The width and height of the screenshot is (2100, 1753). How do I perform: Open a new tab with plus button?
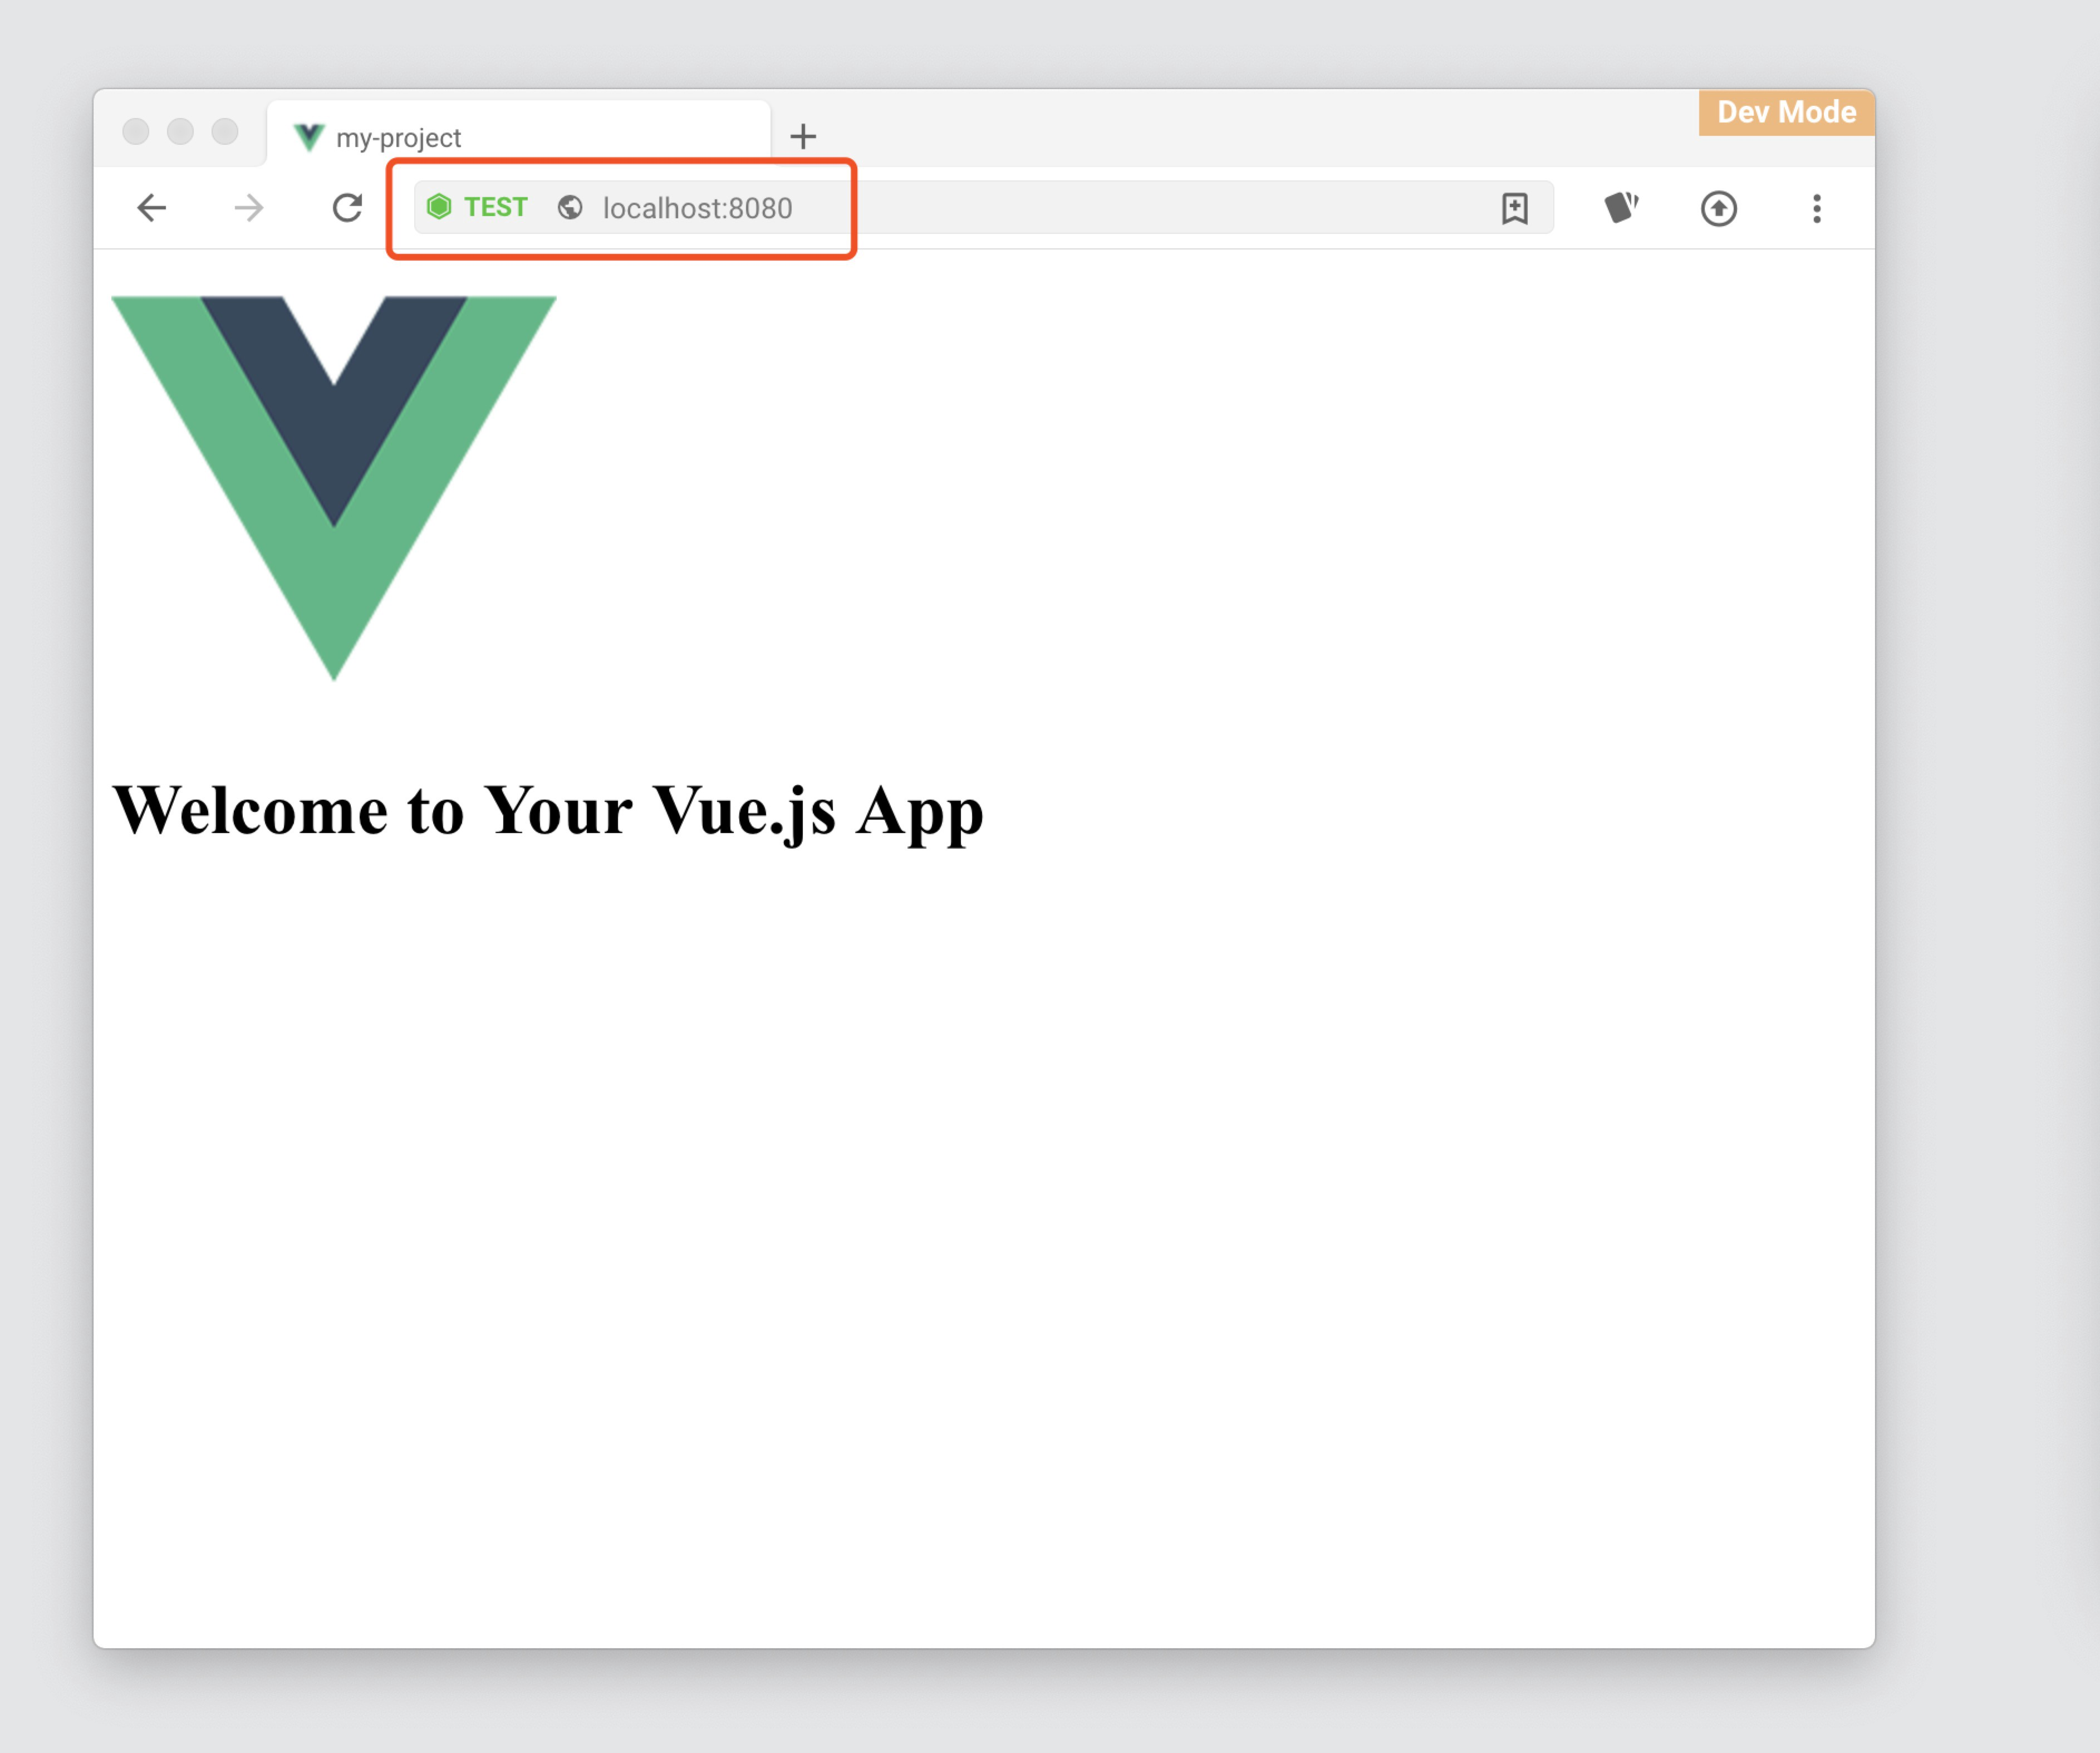click(x=803, y=136)
